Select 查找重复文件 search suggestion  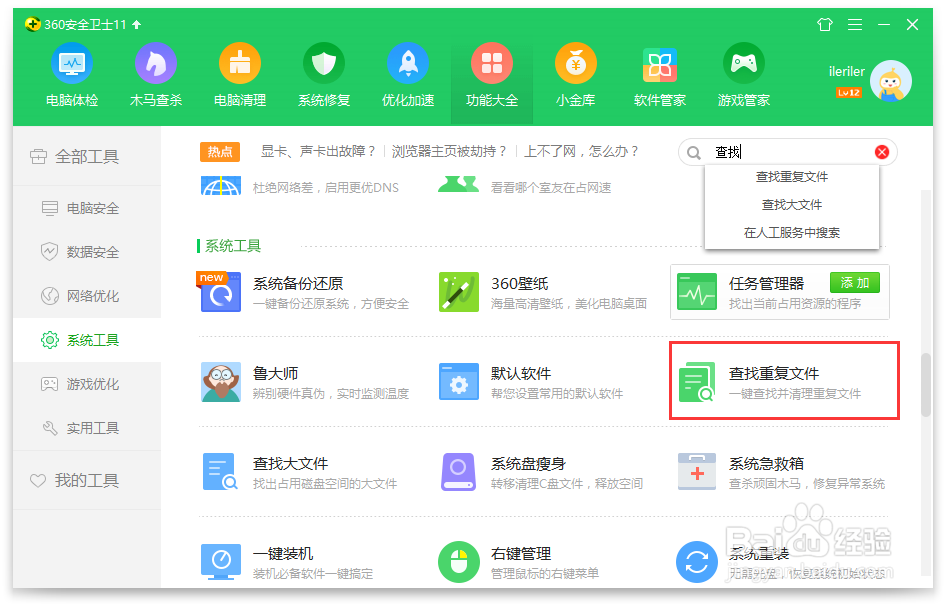point(792,177)
